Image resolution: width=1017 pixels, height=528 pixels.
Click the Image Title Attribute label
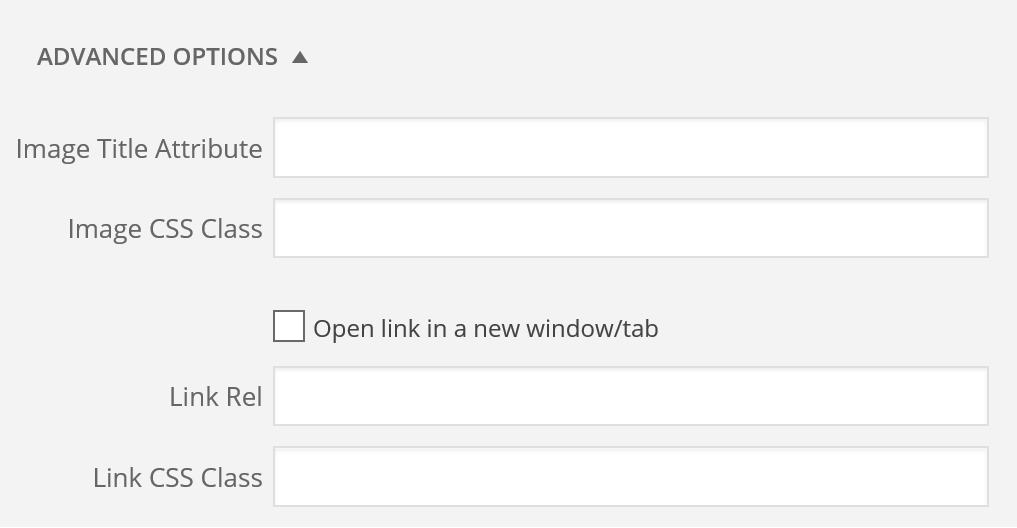(x=139, y=149)
